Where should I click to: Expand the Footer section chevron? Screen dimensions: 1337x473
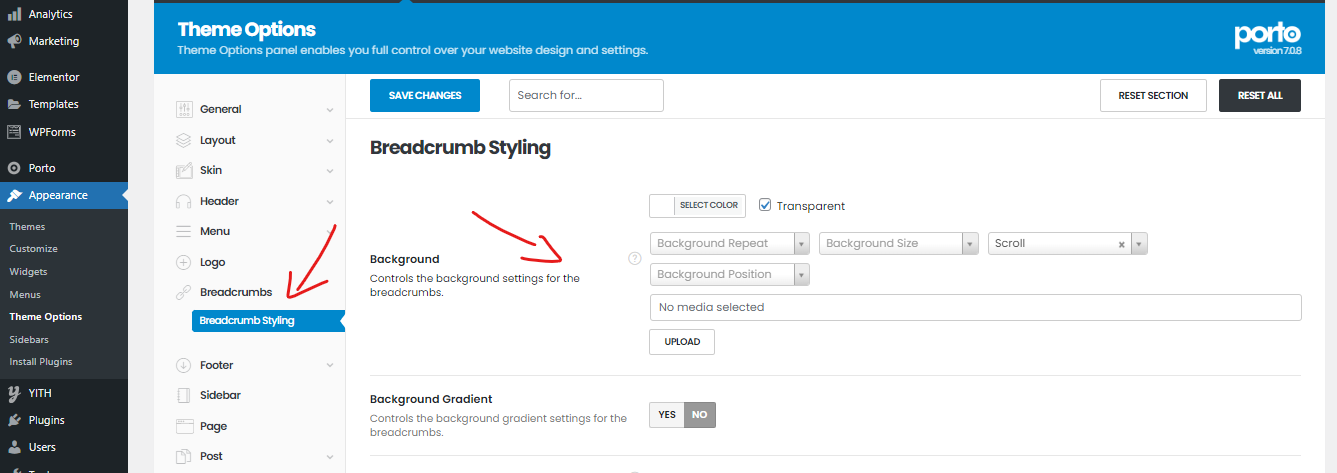tap(330, 366)
